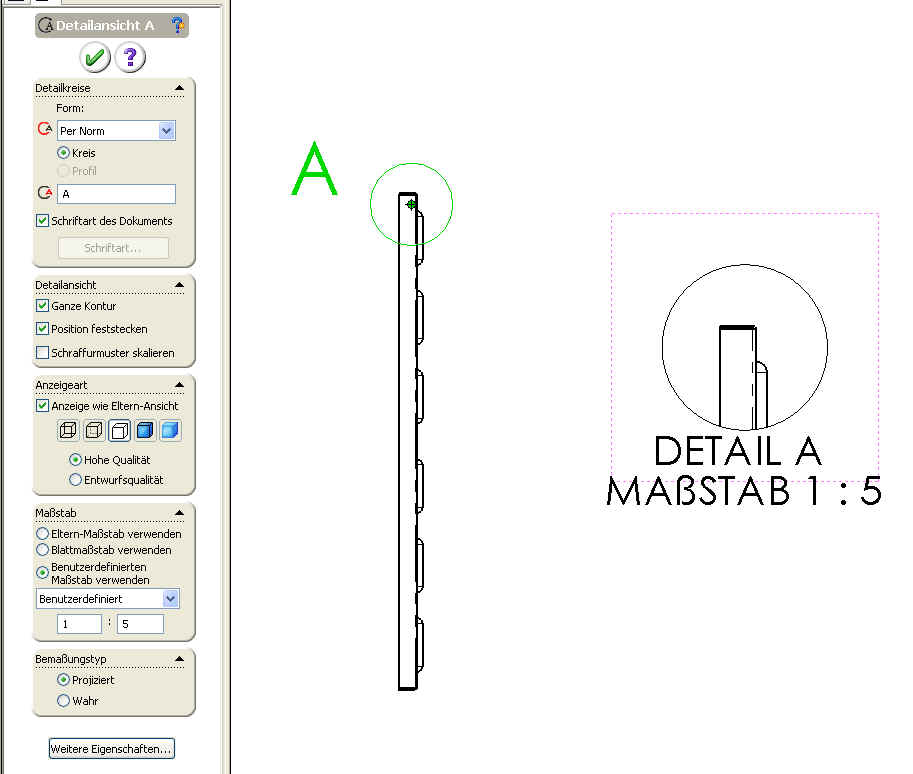Viewport: 913px width, 774px height.
Task: Click the detail view circle drawing
Action: tap(745, 348)
